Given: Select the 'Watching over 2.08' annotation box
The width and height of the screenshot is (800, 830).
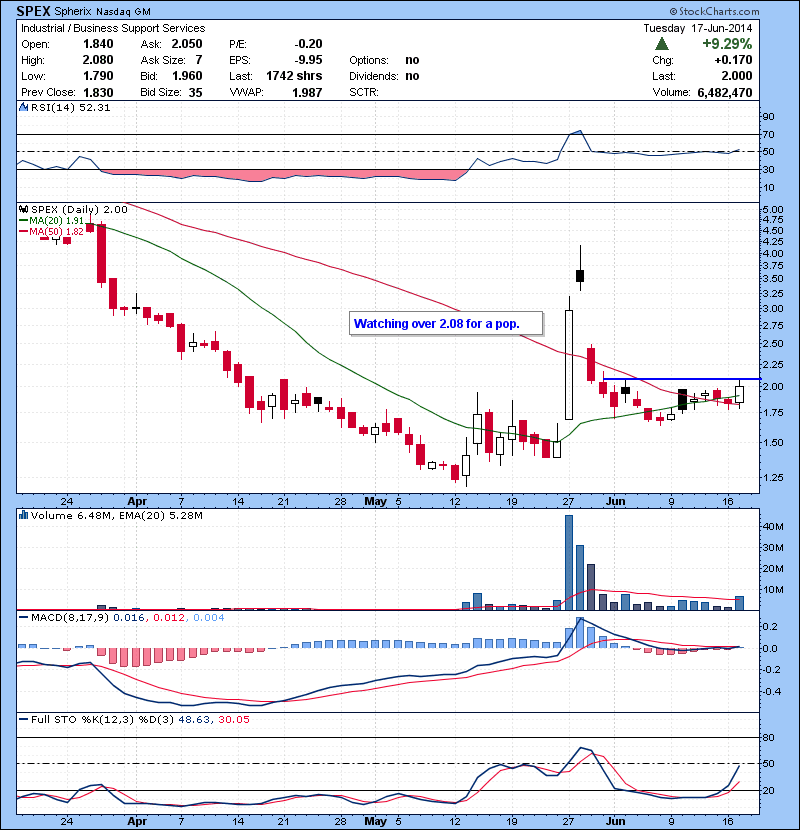Looking at the screenshot, I should (445, 323).
